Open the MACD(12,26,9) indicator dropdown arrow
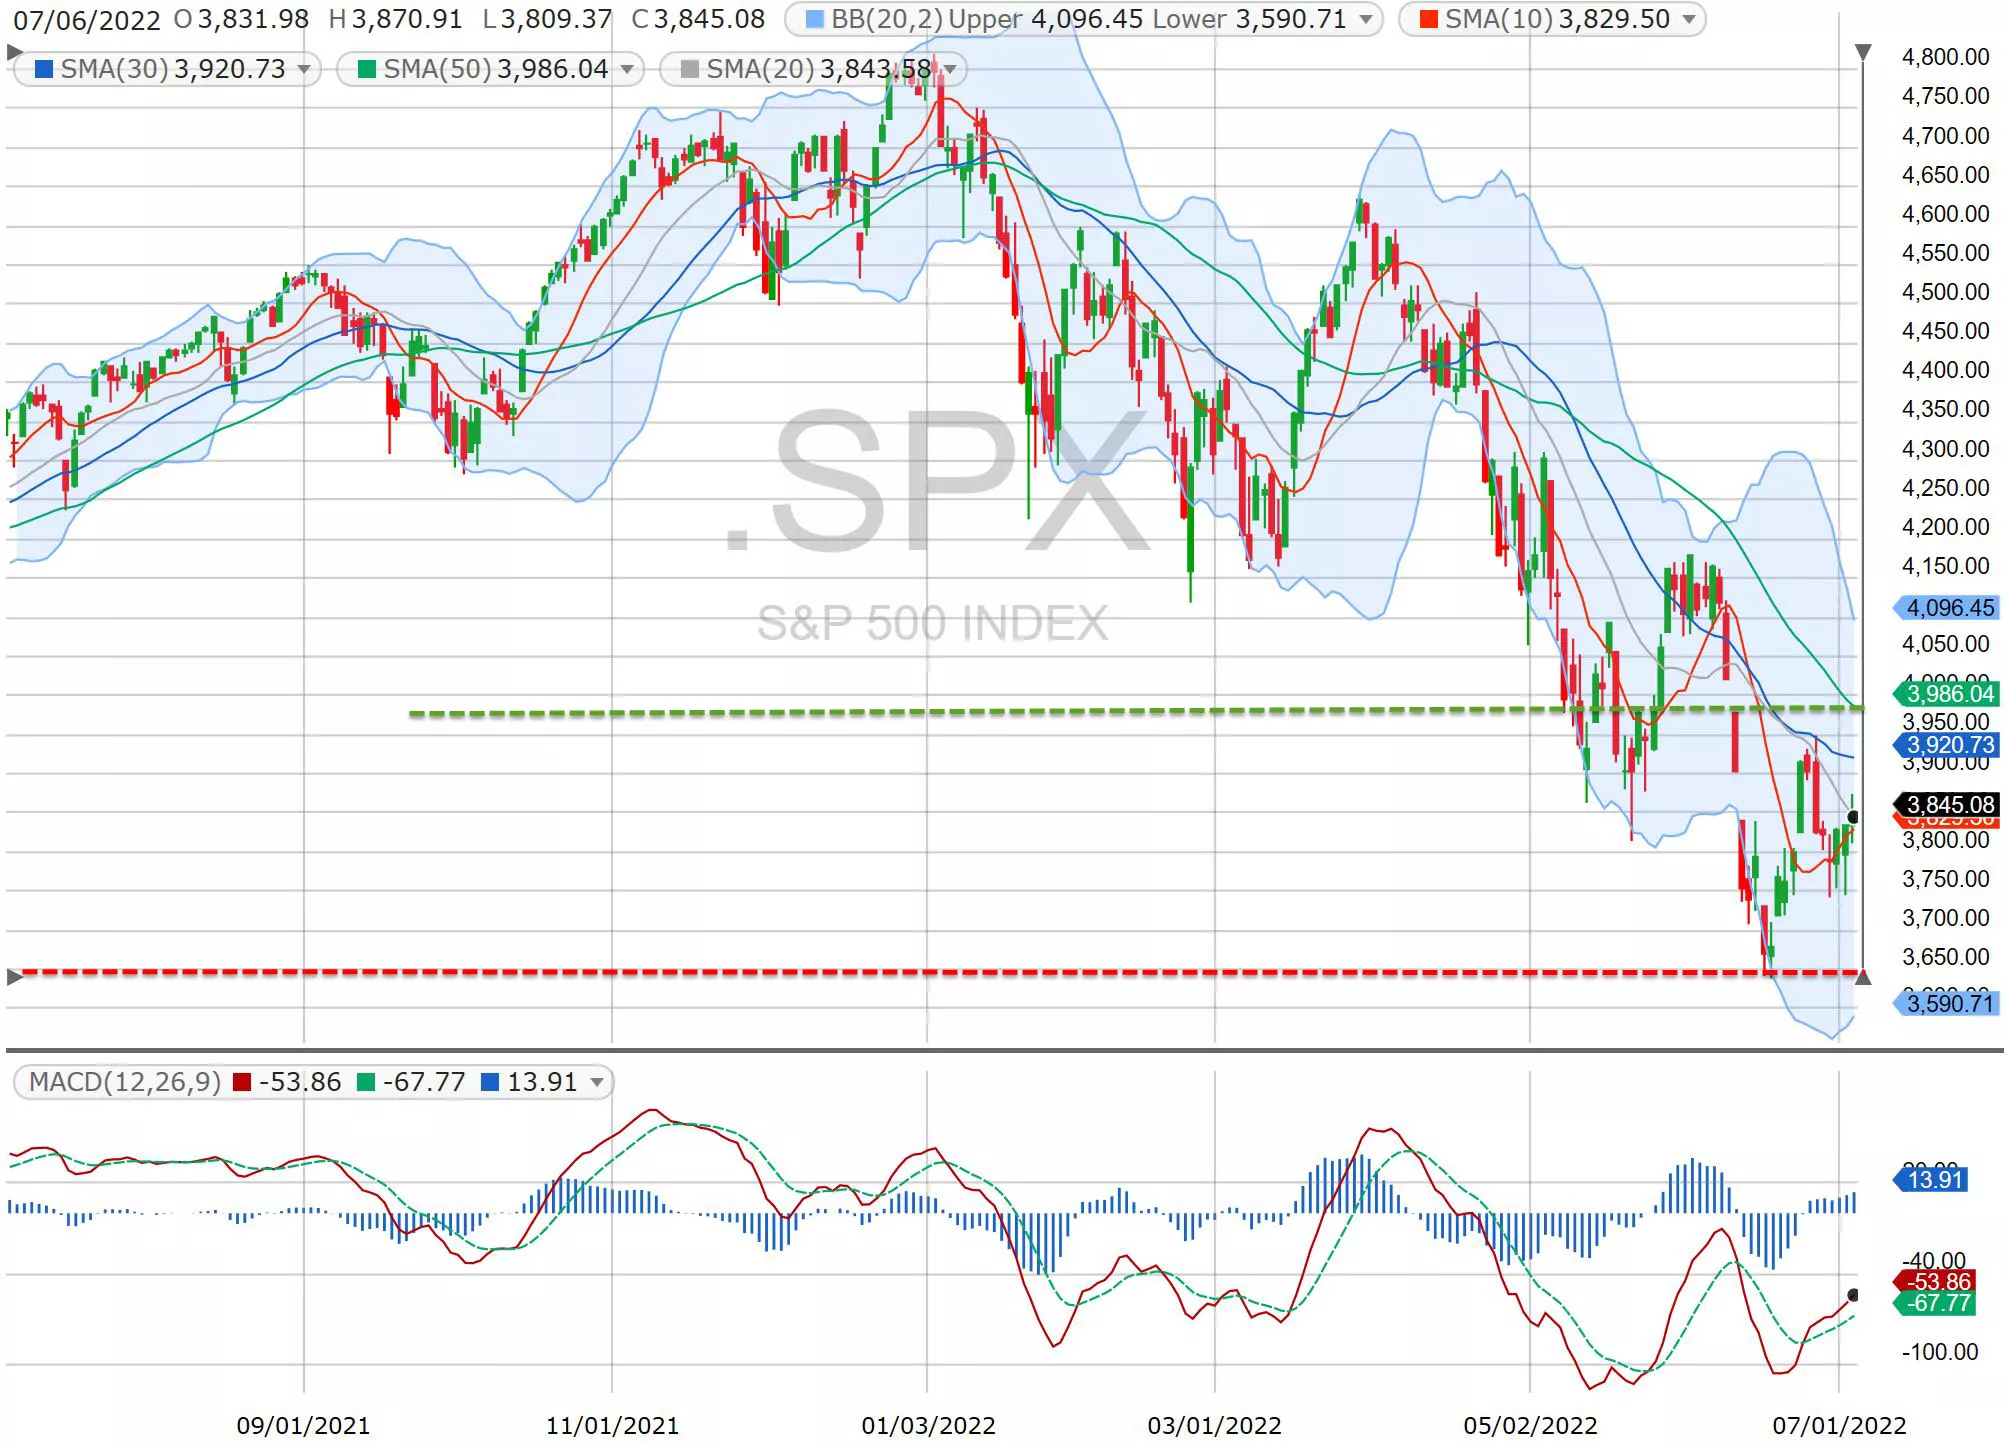 [x=597, y=1082]
